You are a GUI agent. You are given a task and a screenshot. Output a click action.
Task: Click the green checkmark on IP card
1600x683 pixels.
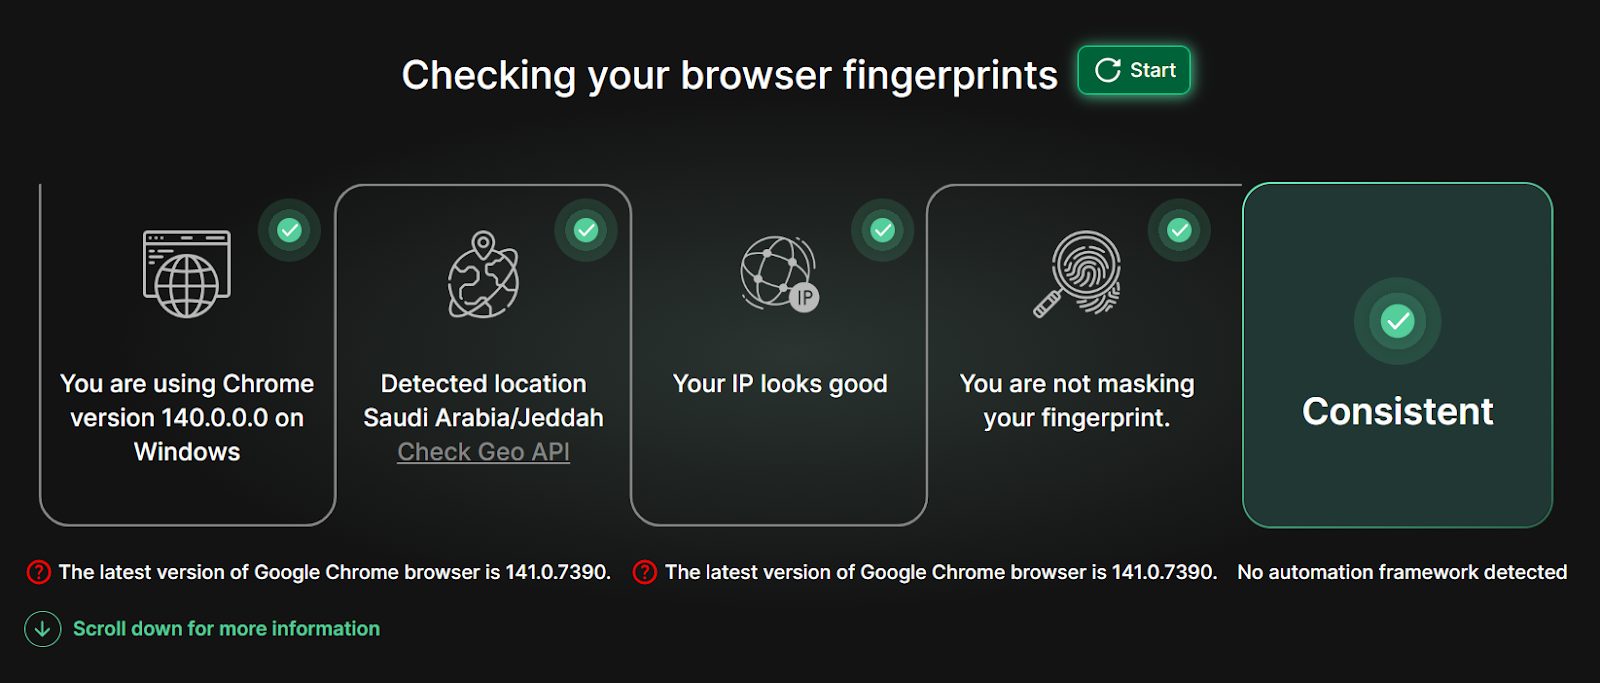(x=882, y=230)
